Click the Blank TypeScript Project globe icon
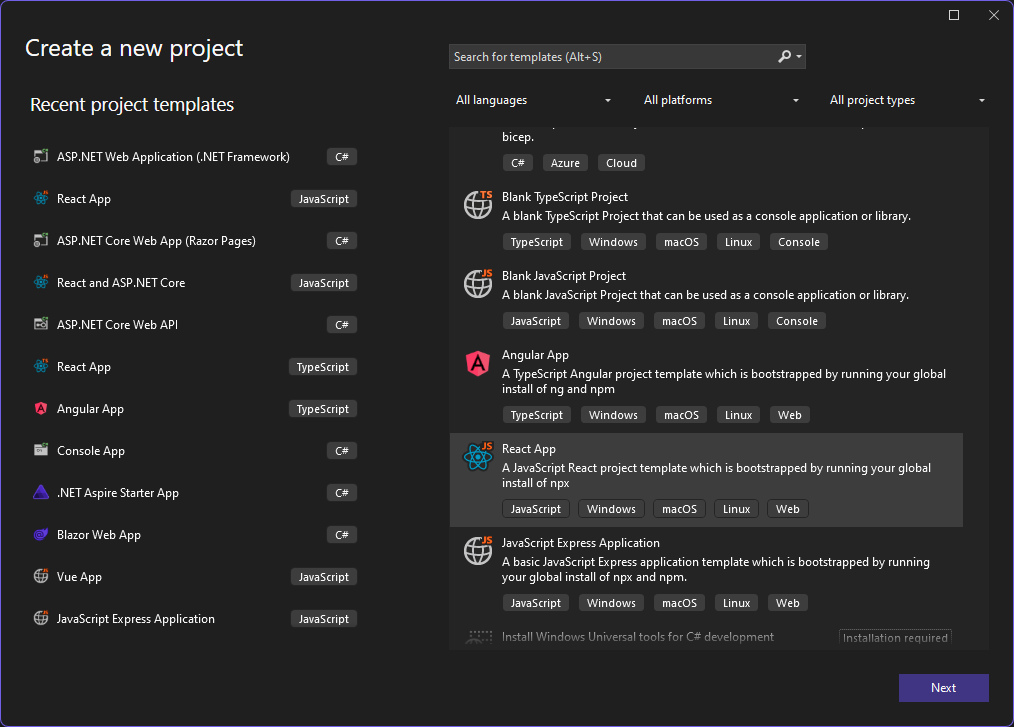This screenshot has width=1014, height=727. [x=478, y=204]
